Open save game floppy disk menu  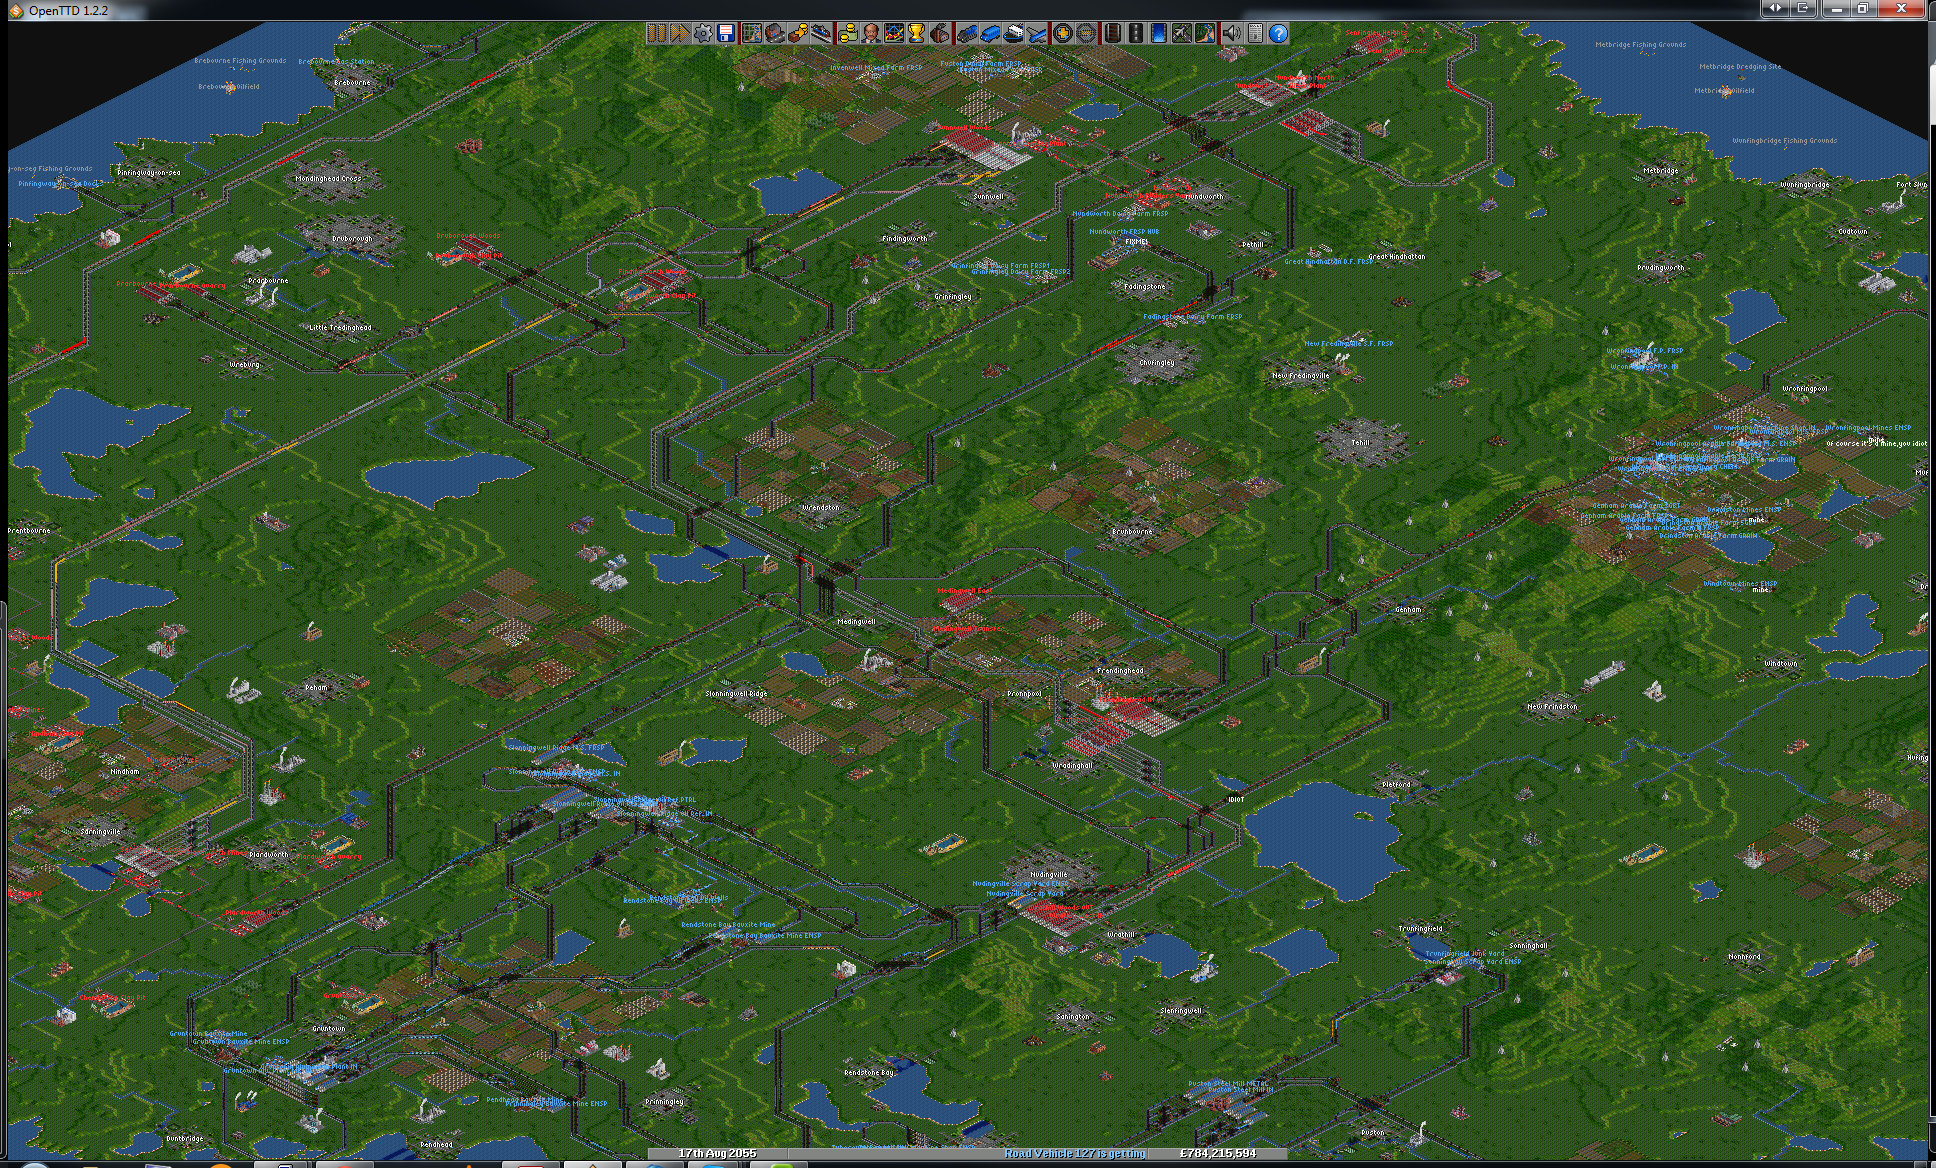pyautogui.click(x=725, y=33)
